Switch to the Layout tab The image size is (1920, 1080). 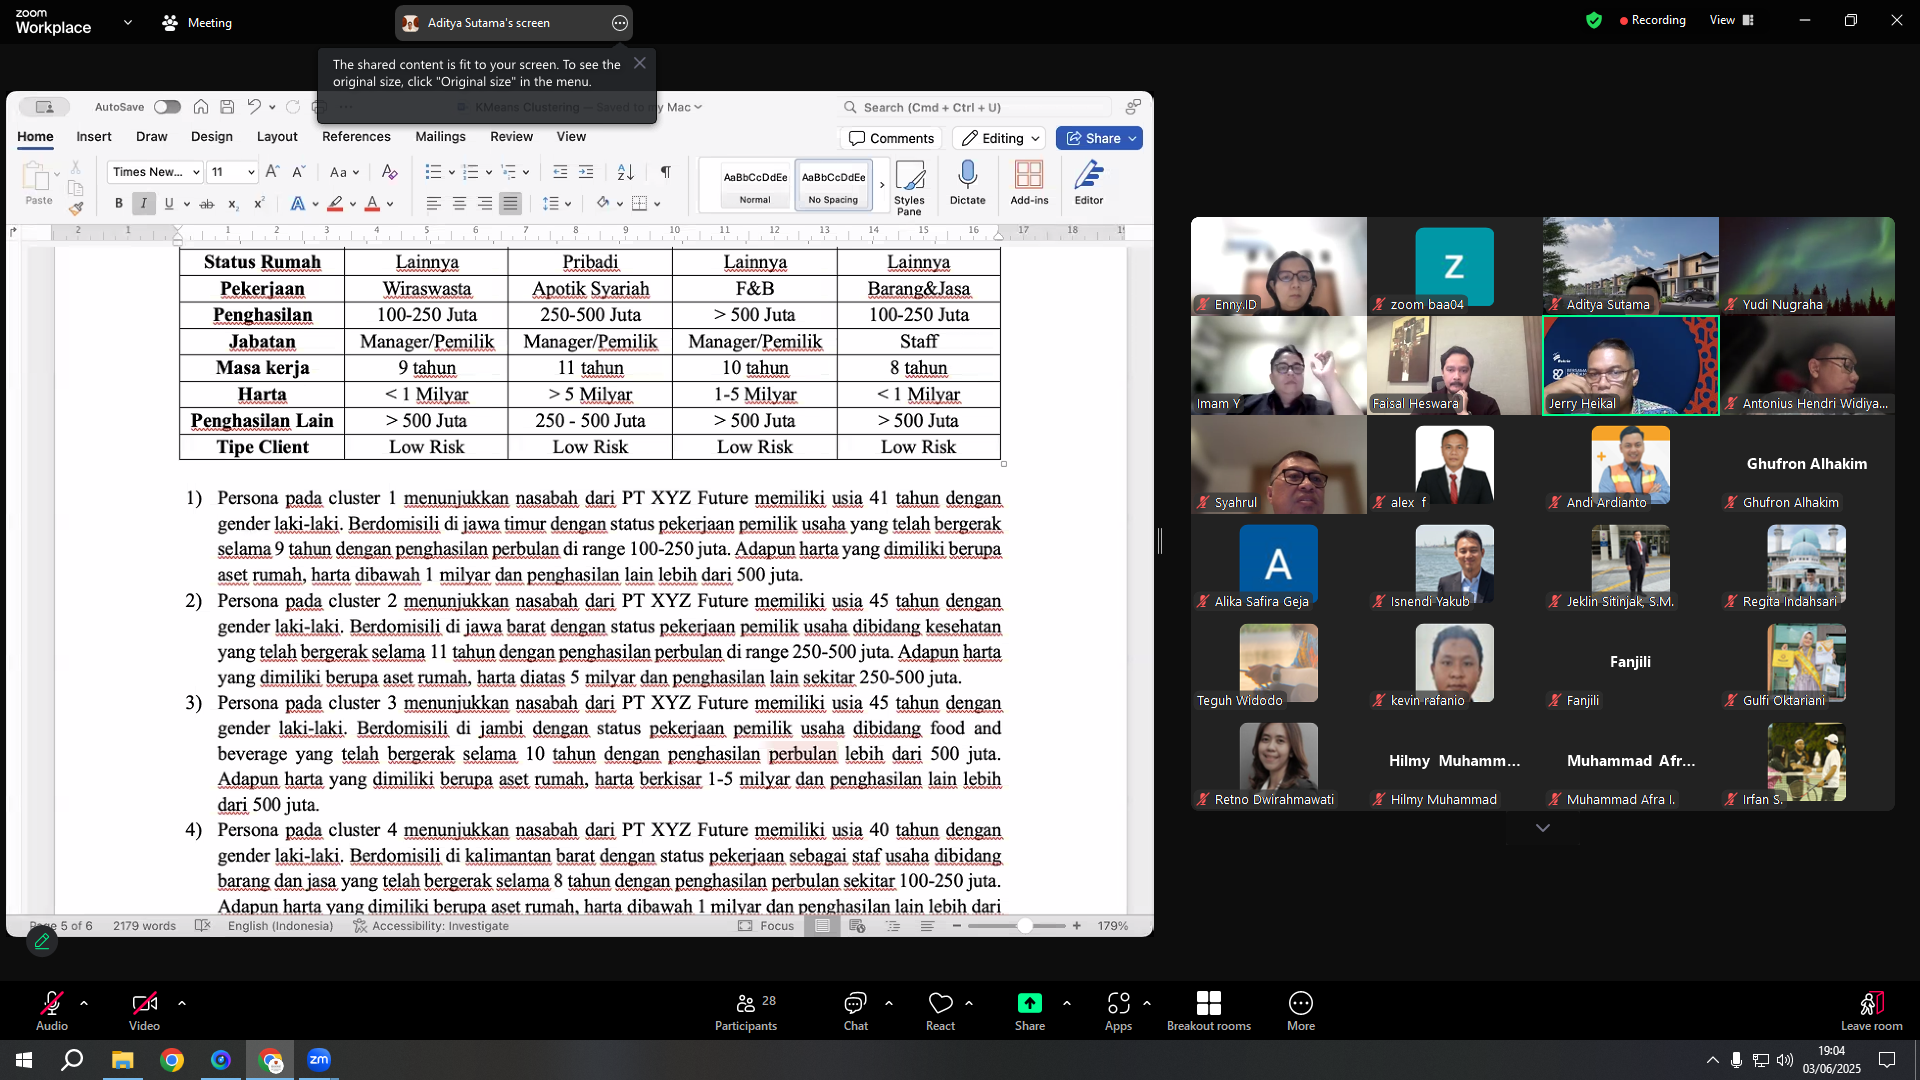coord(277,137)
